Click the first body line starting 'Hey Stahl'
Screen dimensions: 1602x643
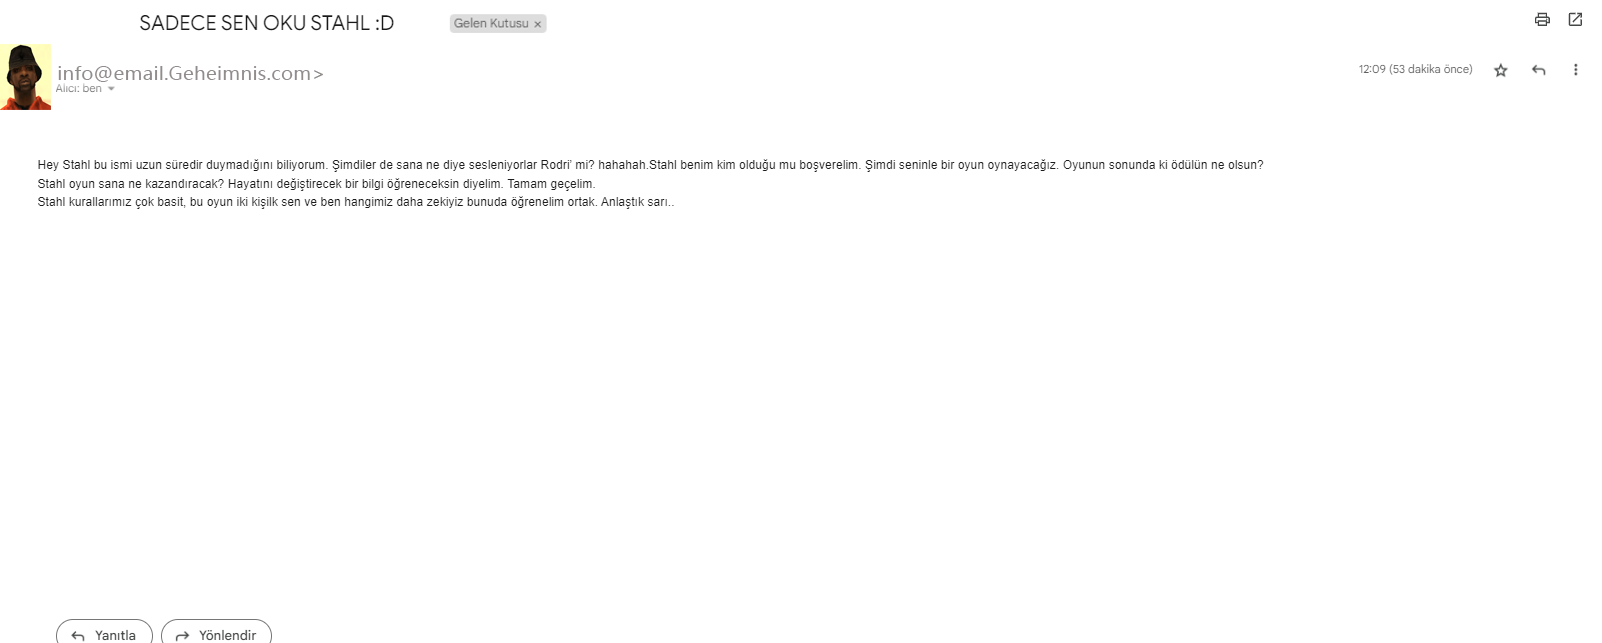tap(650, 165)
